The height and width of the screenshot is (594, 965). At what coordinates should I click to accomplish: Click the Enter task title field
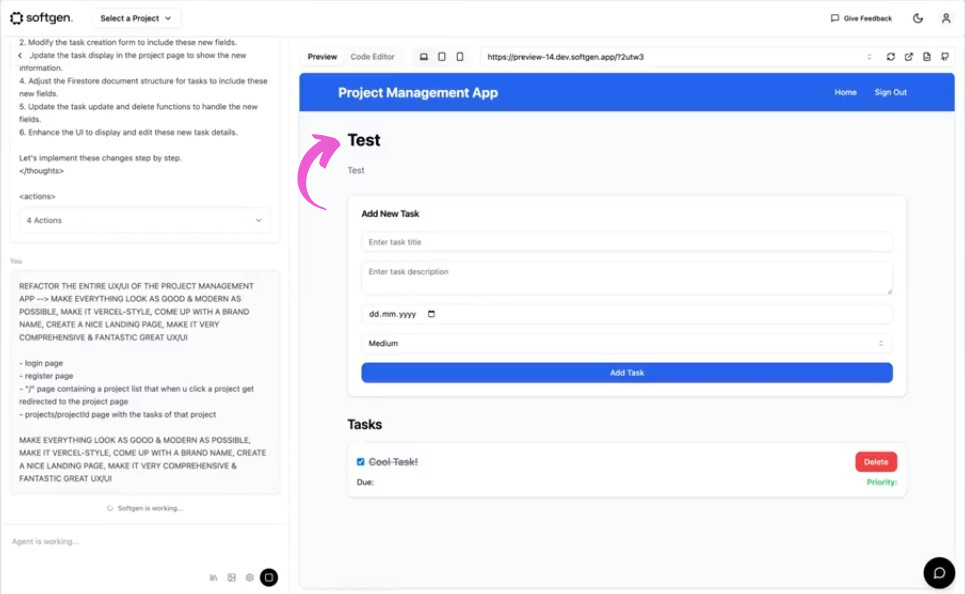[x=627, y=242]
